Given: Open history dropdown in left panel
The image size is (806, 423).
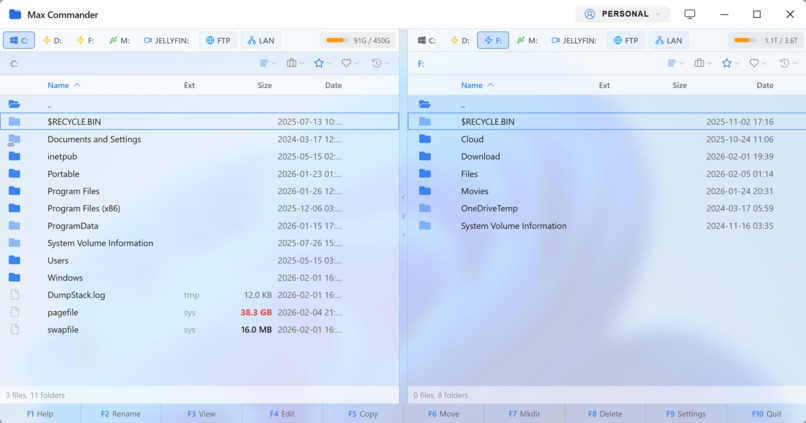Looking at the screenshot, I should pos(380,63).
